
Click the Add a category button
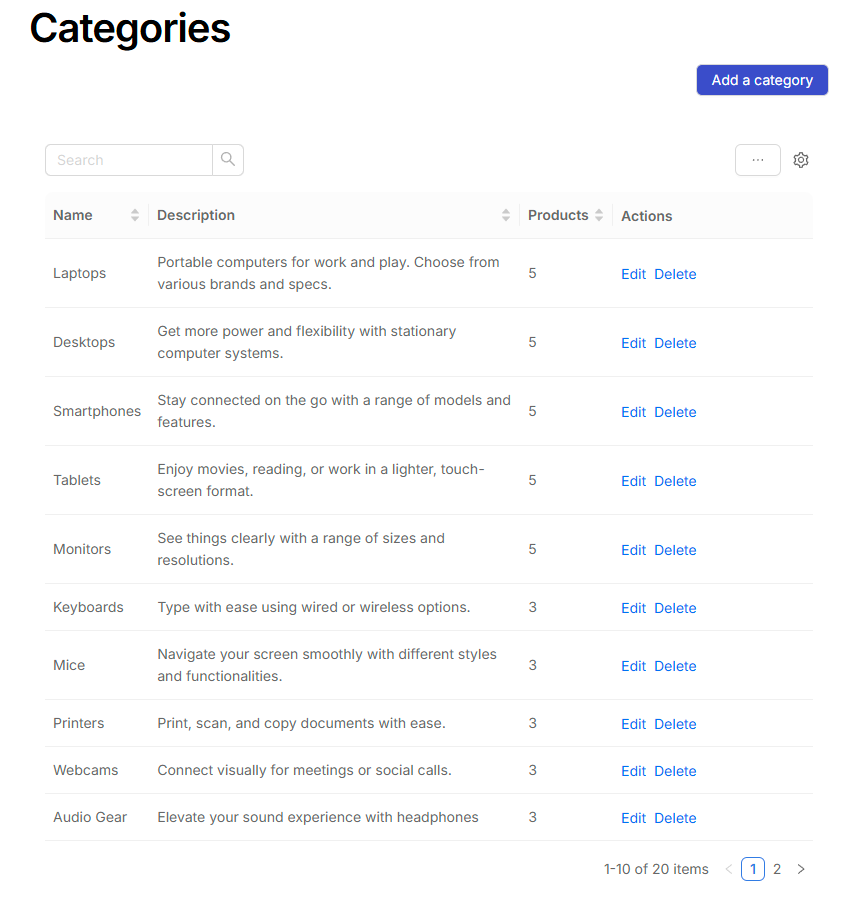[x=762, y=80]
